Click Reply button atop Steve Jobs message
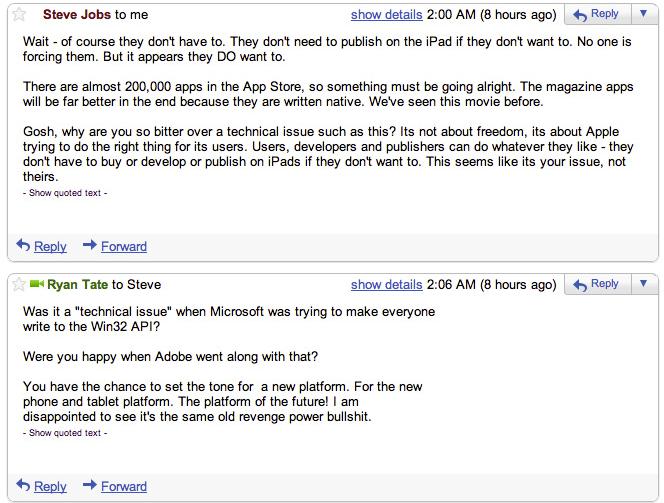 pos(596,15)
